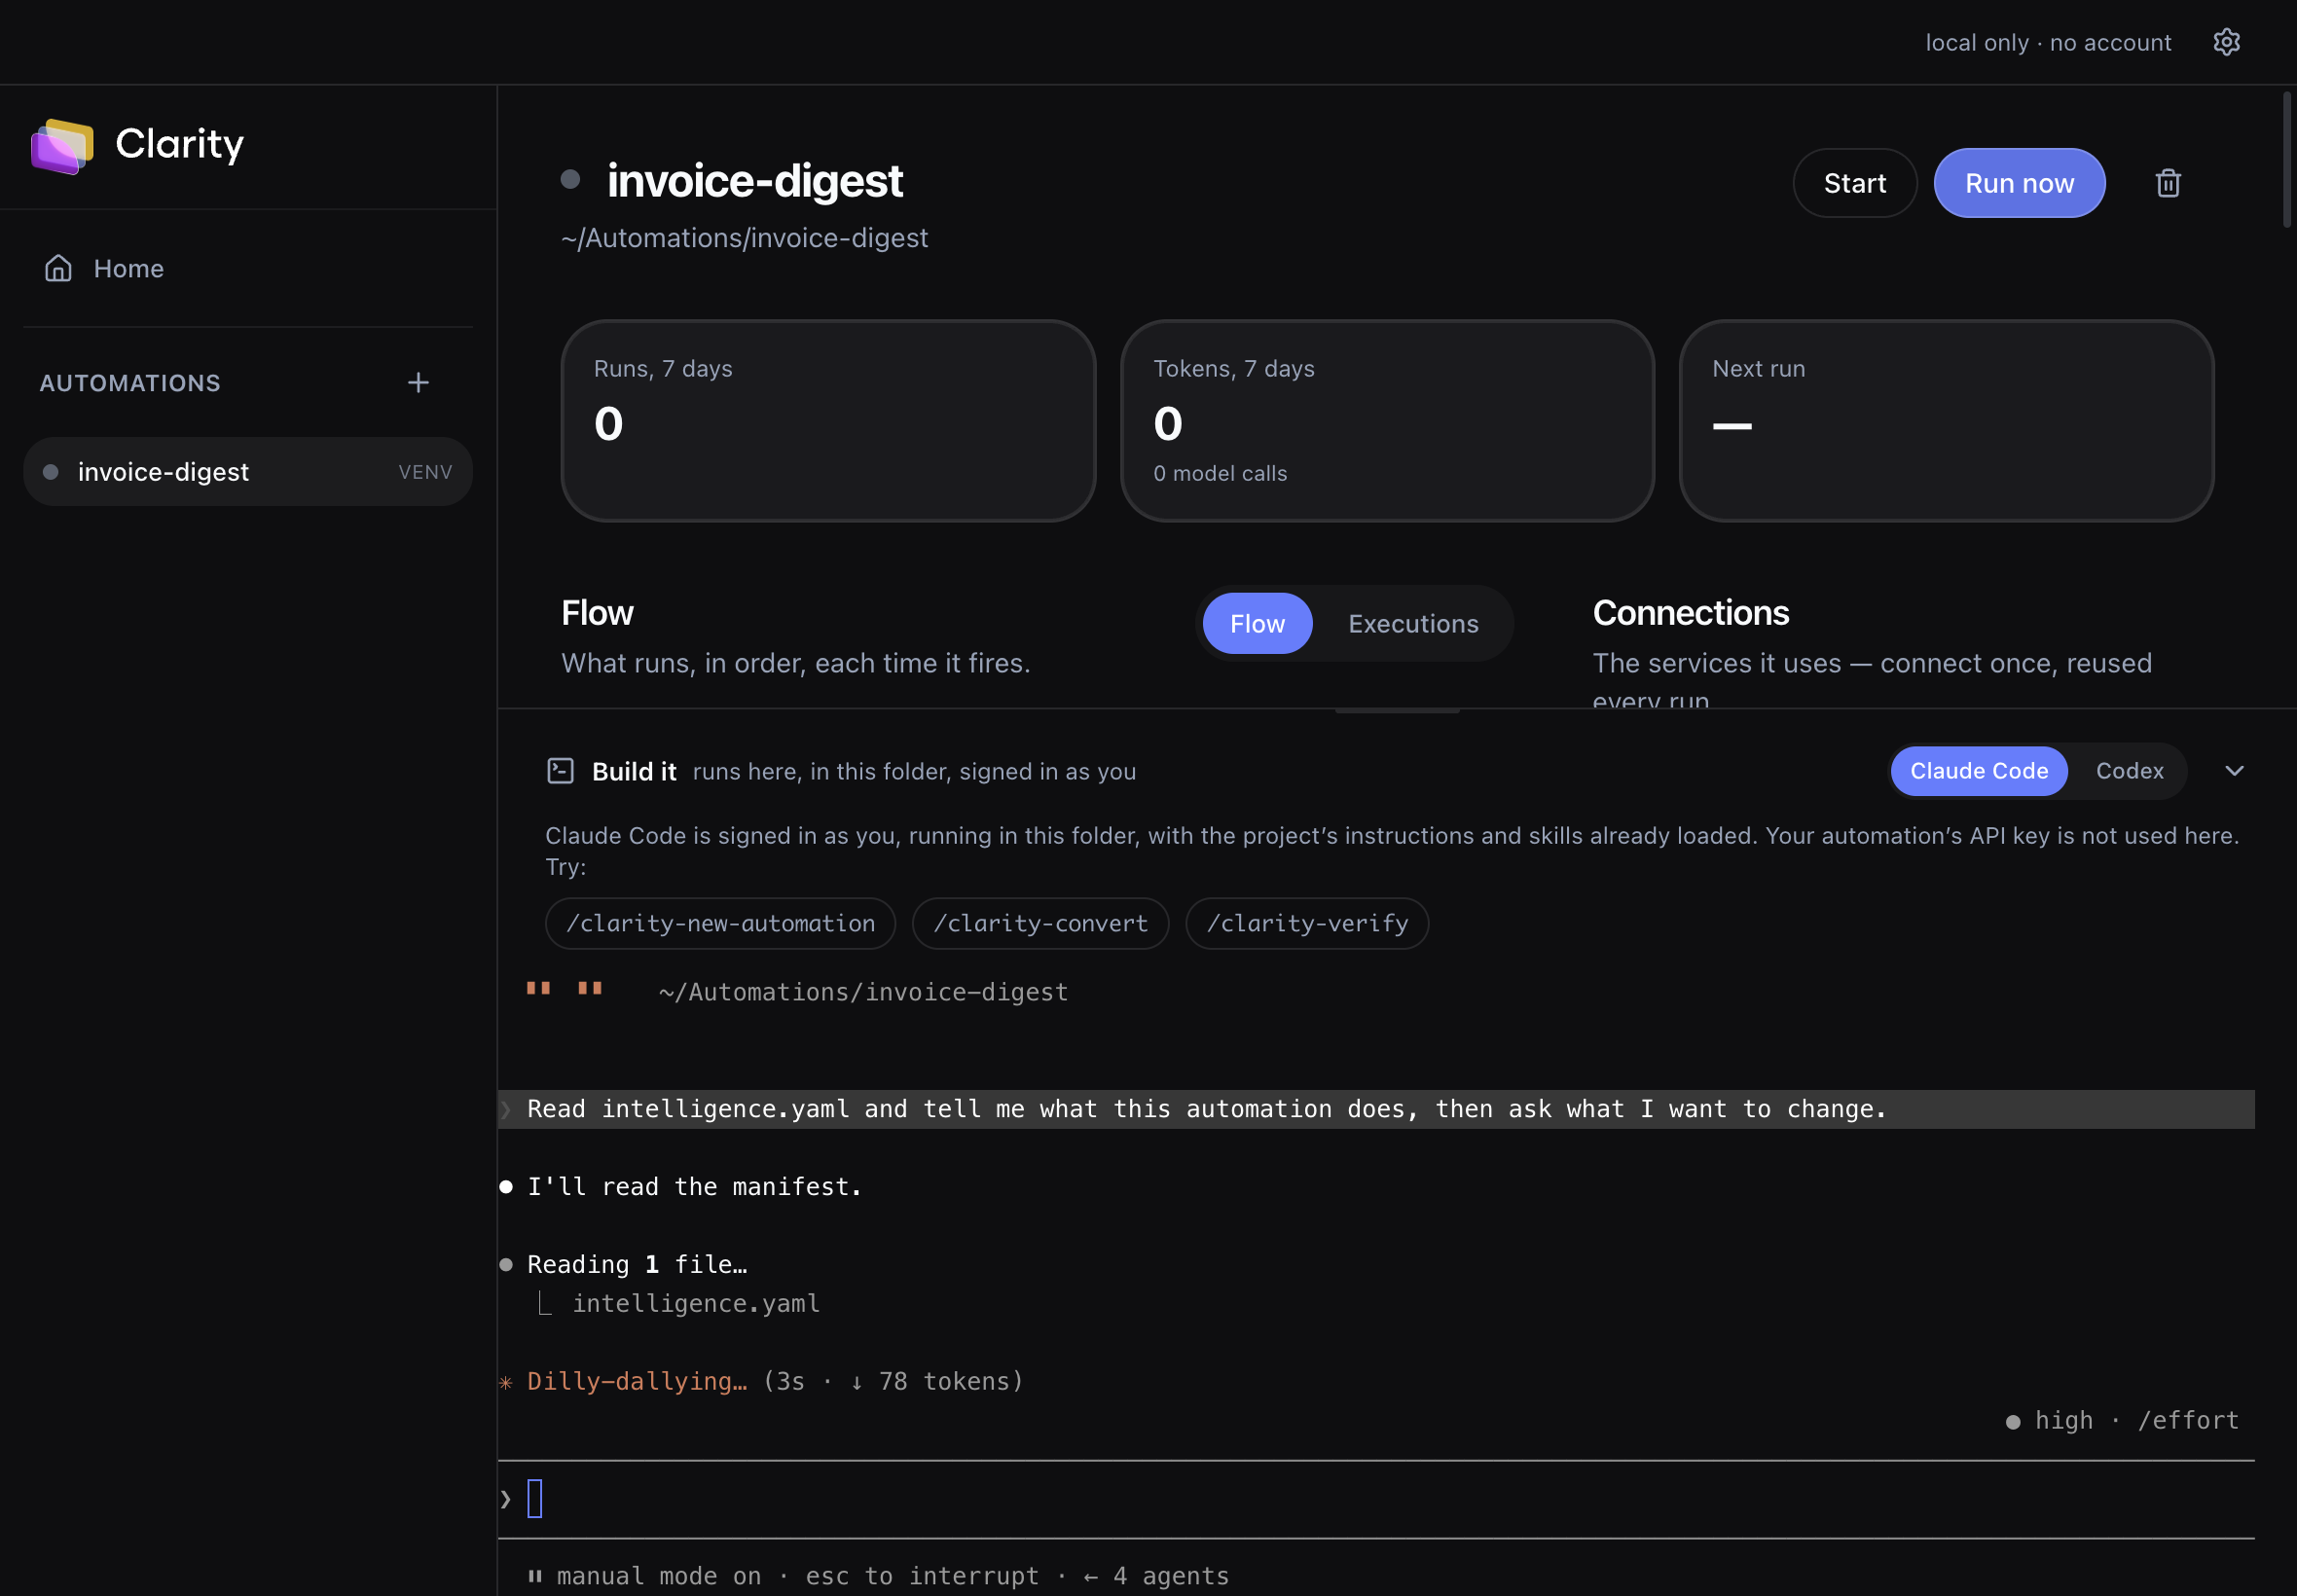The height and width of the screenshot is (1596, 2297).
Task: Add a new automation with plus icon
Action: [418, 382]
